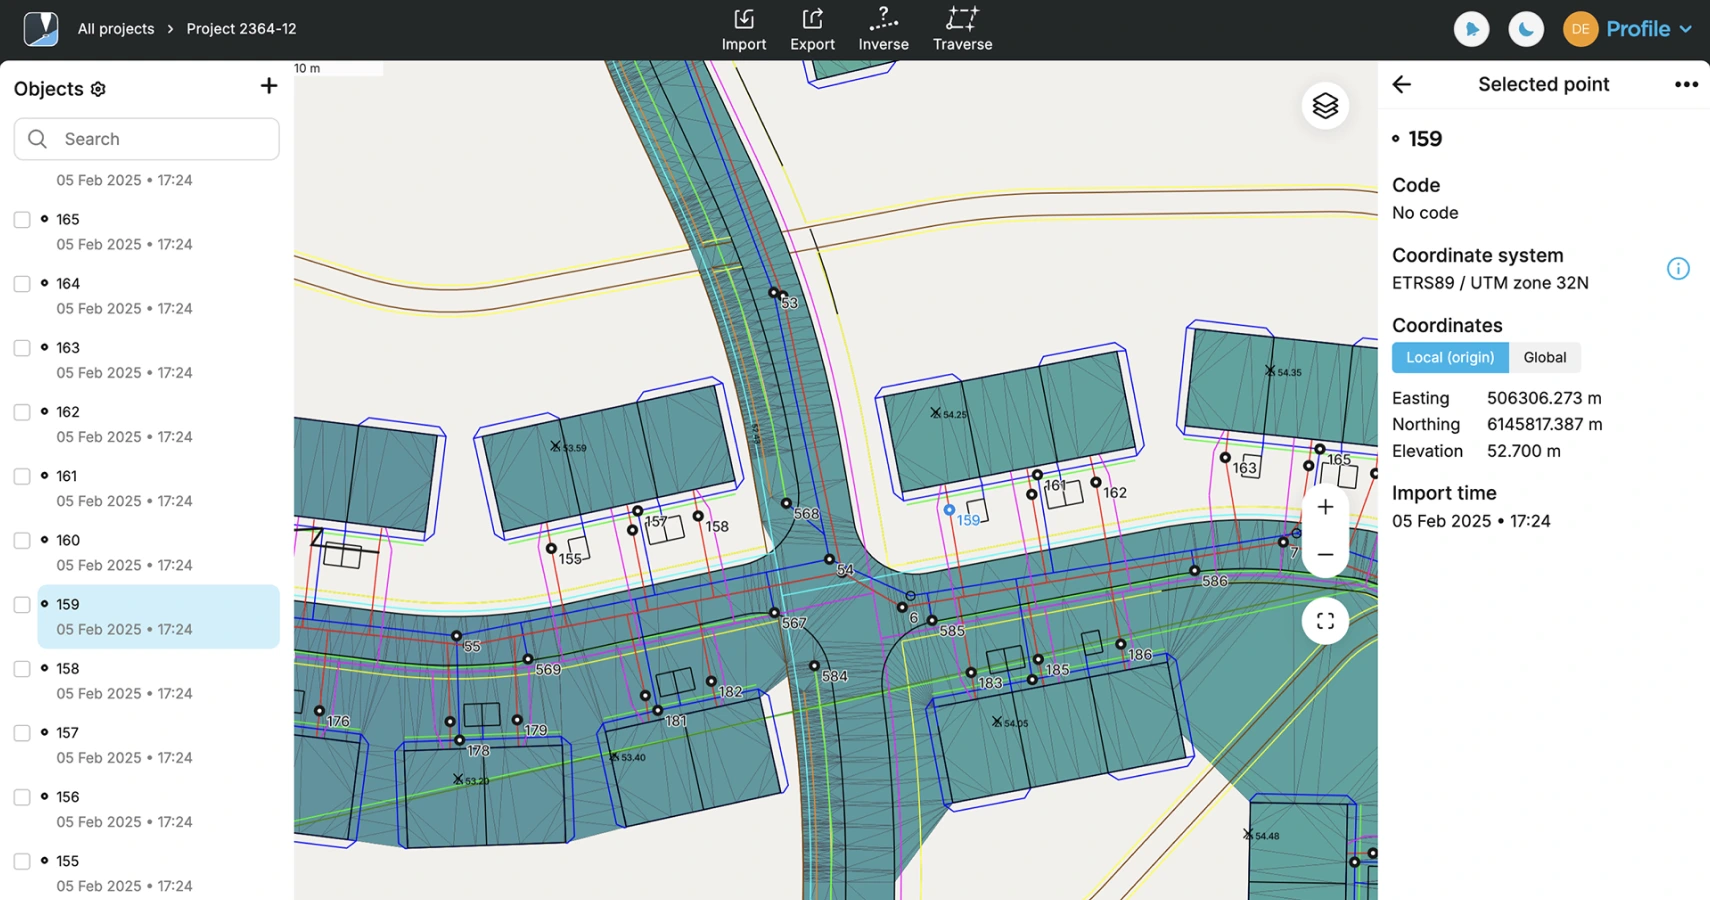Switch coordinates to Global
Viewport: 1710px width, 900px height.
click(1544, 357)
